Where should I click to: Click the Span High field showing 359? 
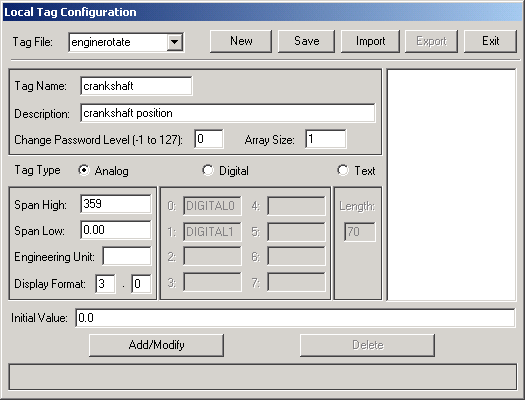coord(116,204)
